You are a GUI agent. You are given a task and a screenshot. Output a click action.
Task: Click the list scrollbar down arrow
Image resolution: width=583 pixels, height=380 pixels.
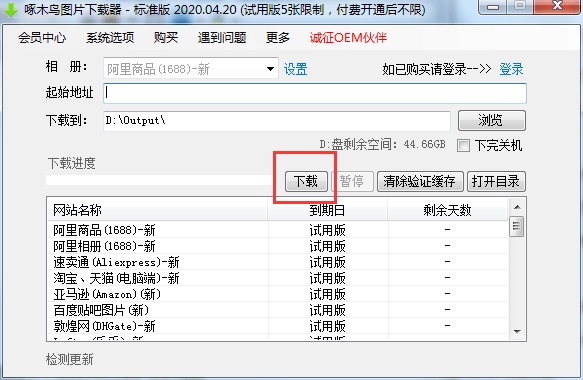[x=517, y=332]
